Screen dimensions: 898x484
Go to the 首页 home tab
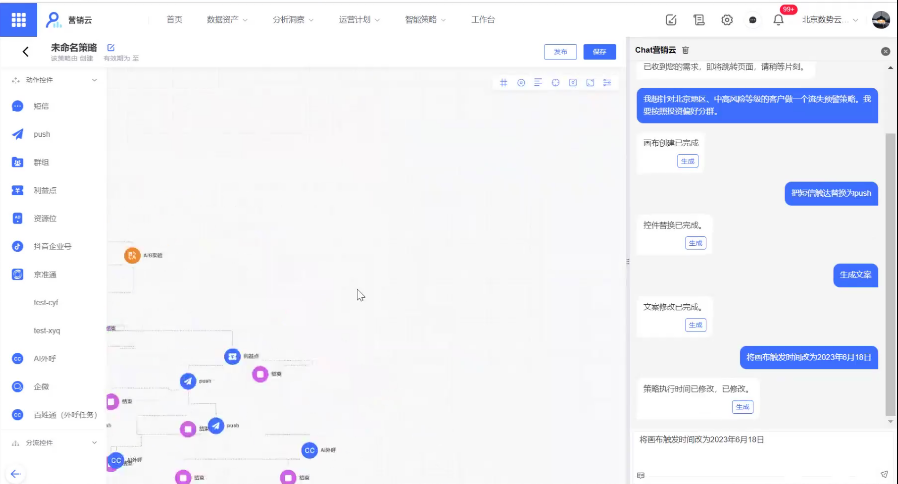(x=174, y=19)
